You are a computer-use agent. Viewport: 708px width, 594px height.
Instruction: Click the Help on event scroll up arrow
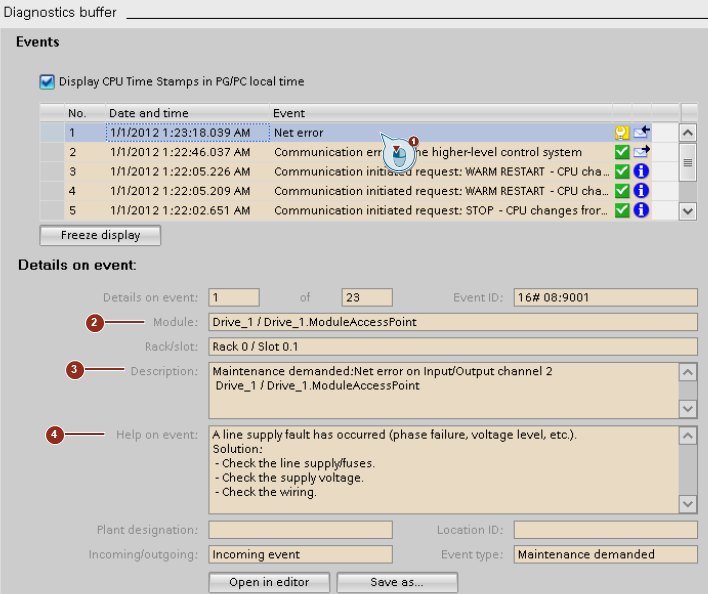688,436
